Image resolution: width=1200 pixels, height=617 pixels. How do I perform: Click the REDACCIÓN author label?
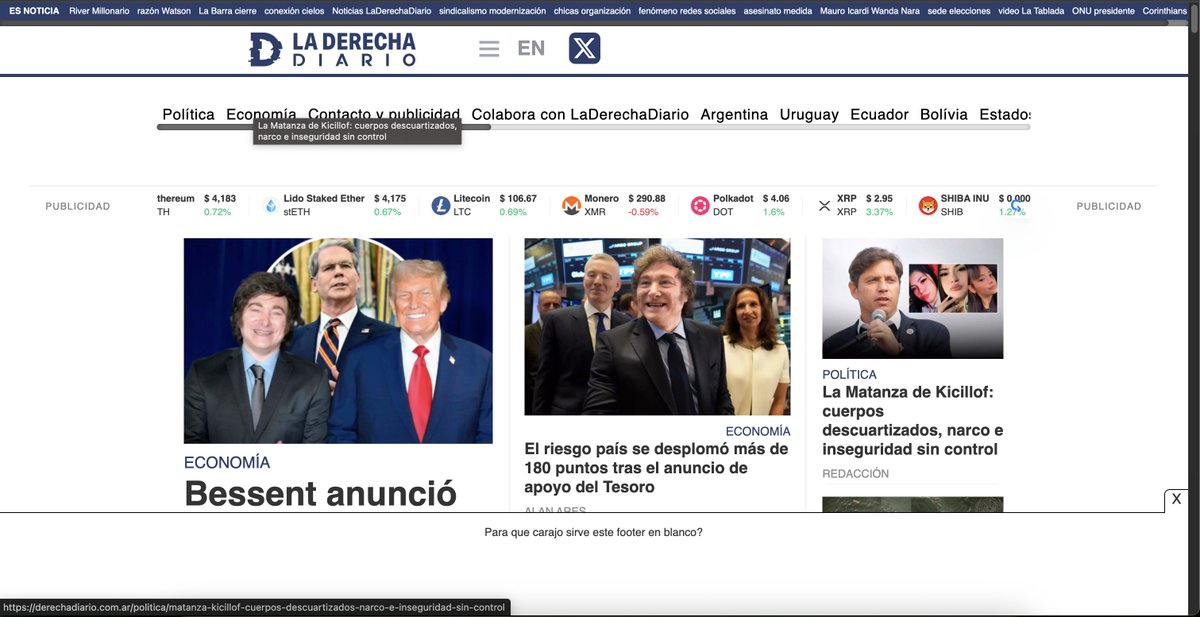click(855, 474)
